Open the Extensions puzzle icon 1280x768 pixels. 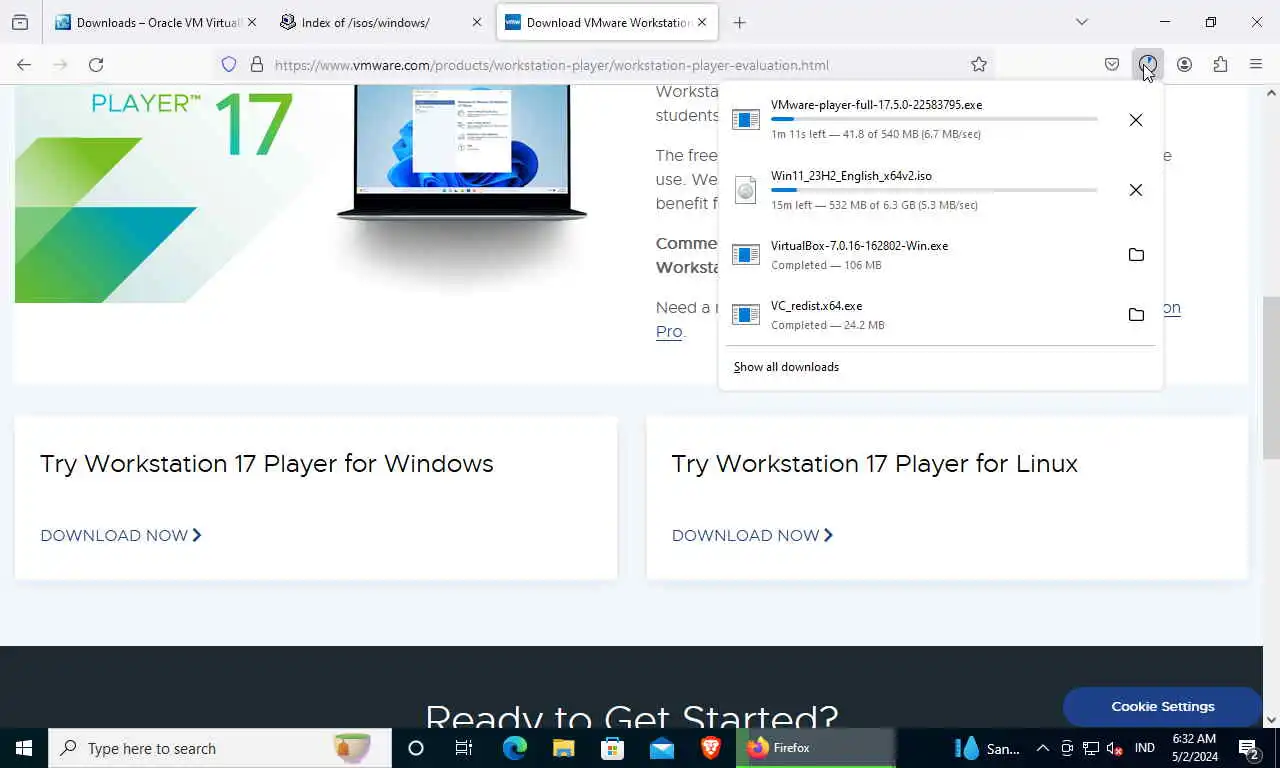1220,64
